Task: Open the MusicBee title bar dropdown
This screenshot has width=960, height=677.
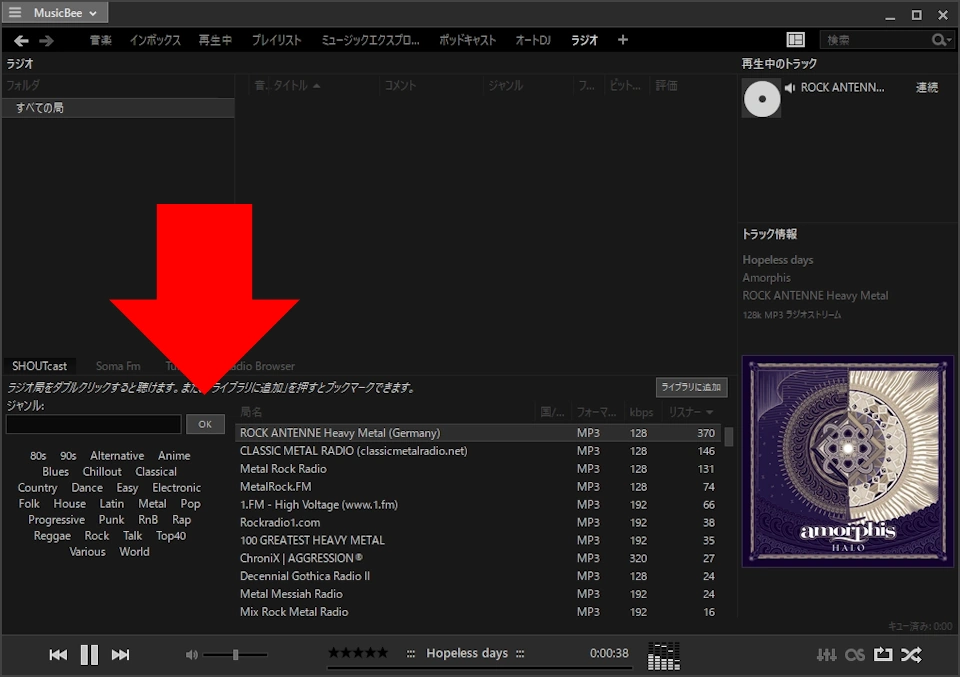Action: (65, 13)
